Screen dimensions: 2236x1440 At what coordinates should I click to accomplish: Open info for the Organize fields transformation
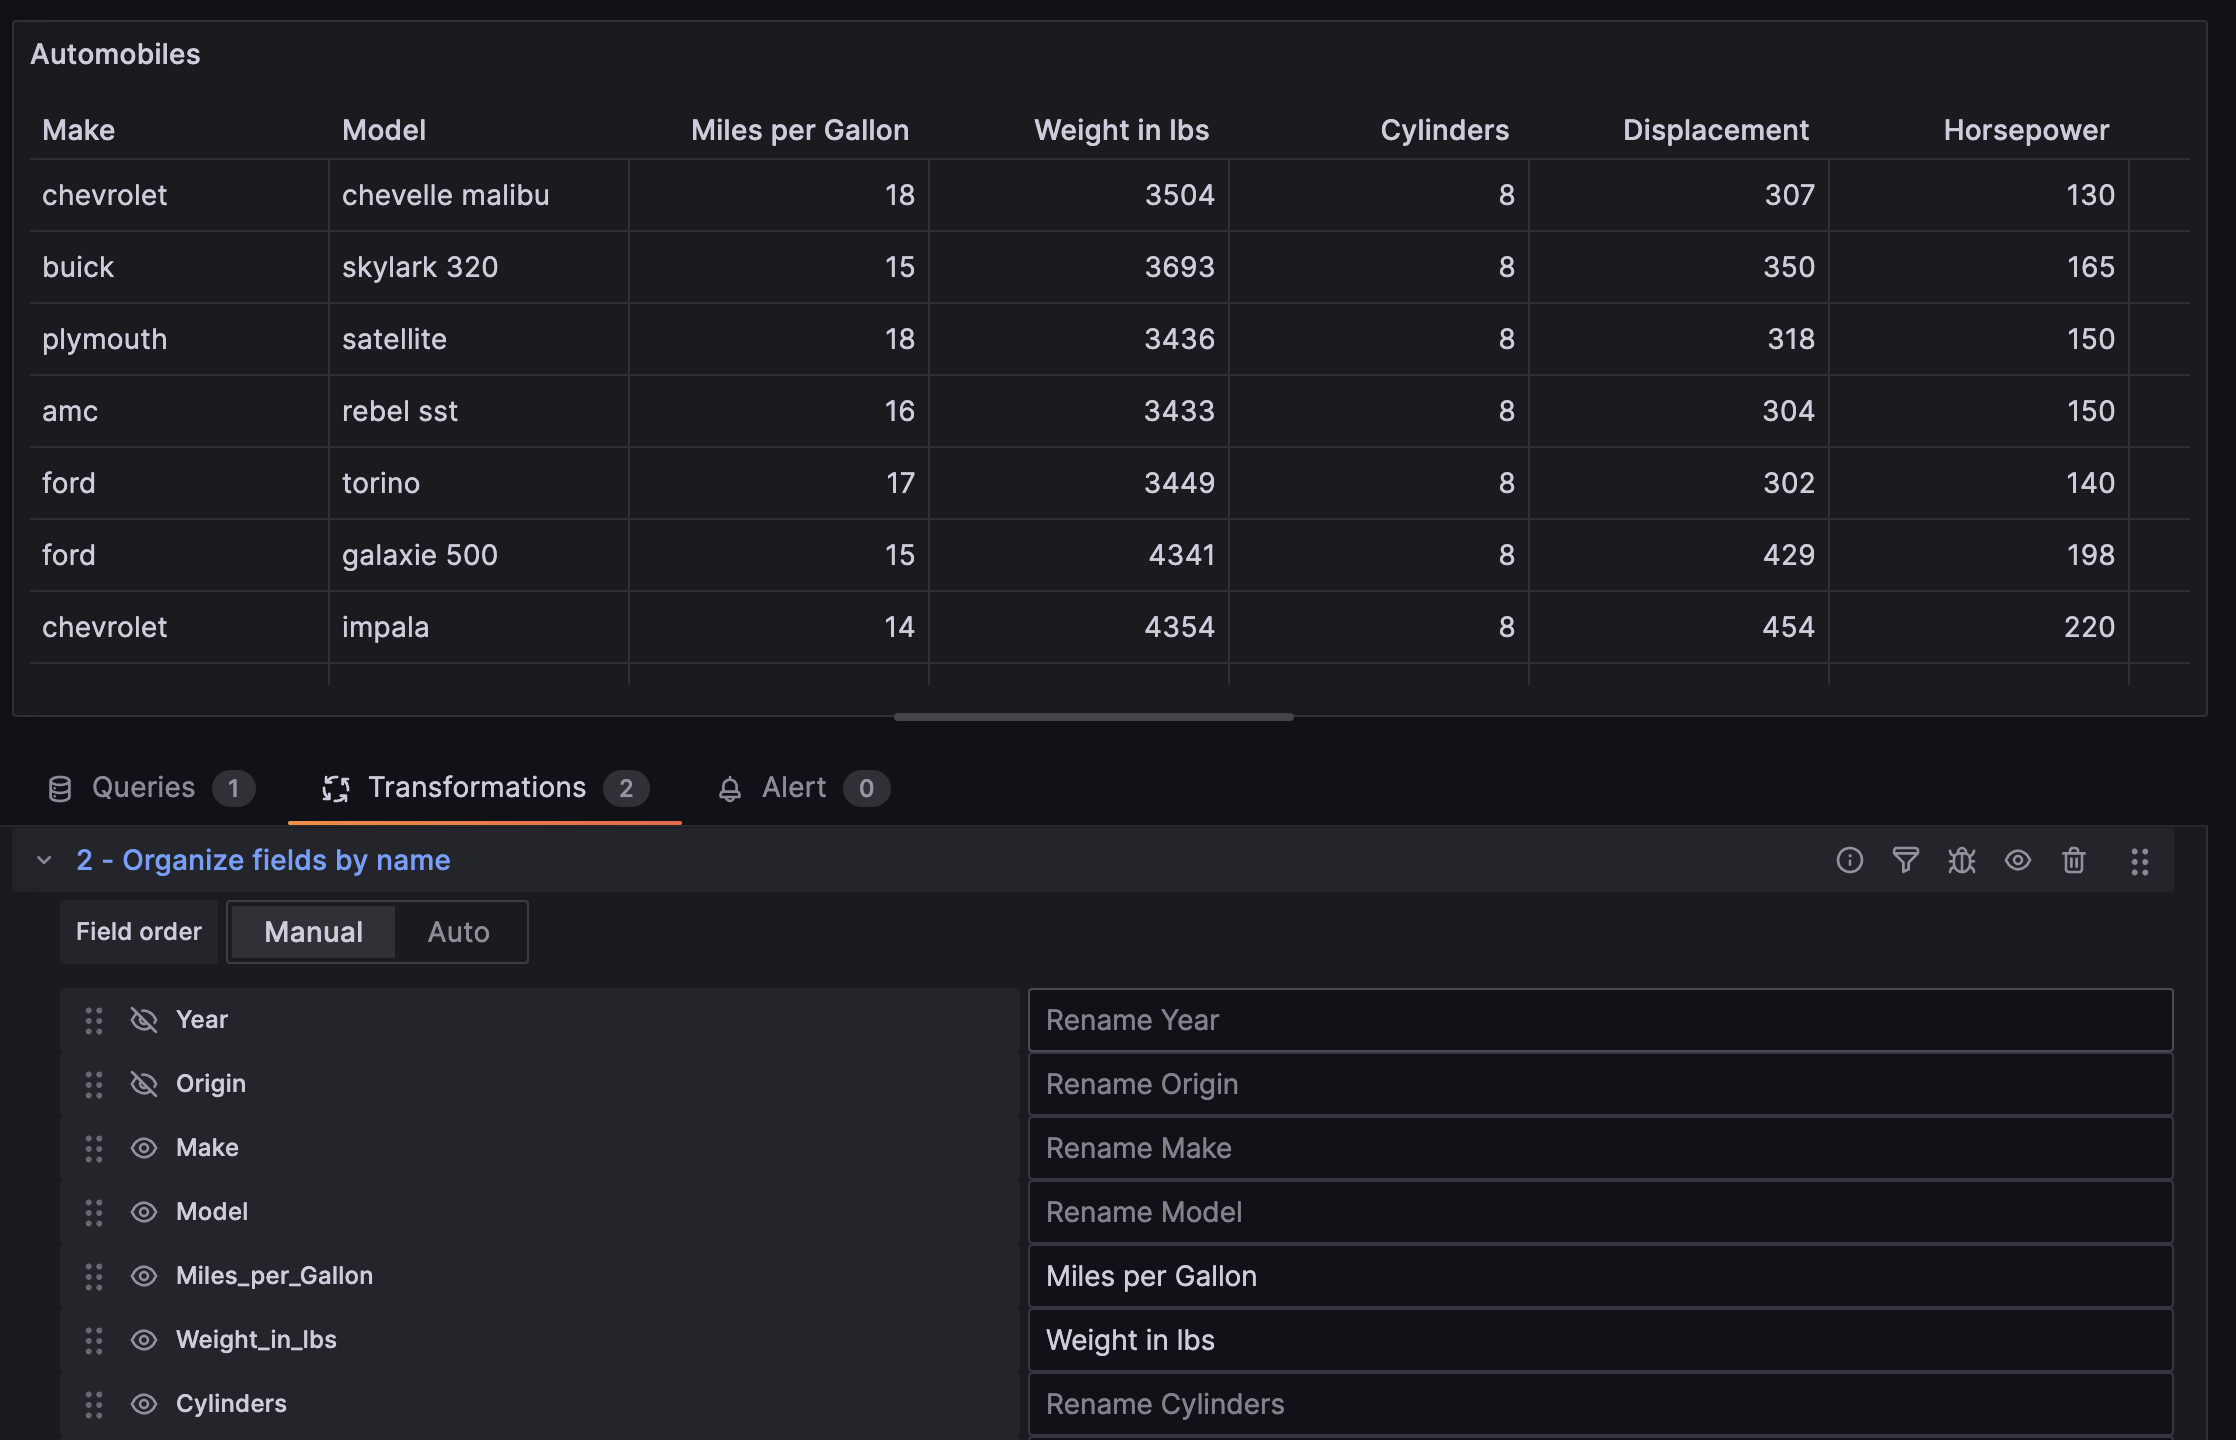1850,861
